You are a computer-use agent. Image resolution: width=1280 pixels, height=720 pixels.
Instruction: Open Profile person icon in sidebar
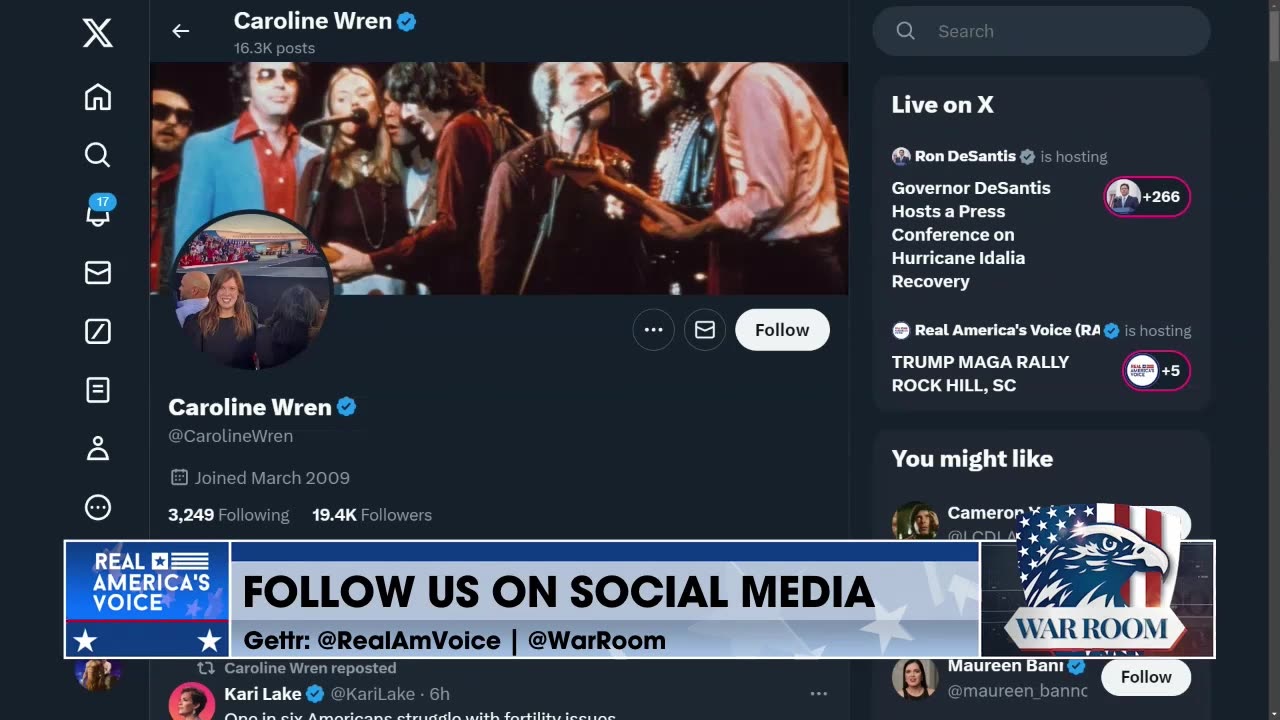(x=97, y=448)
